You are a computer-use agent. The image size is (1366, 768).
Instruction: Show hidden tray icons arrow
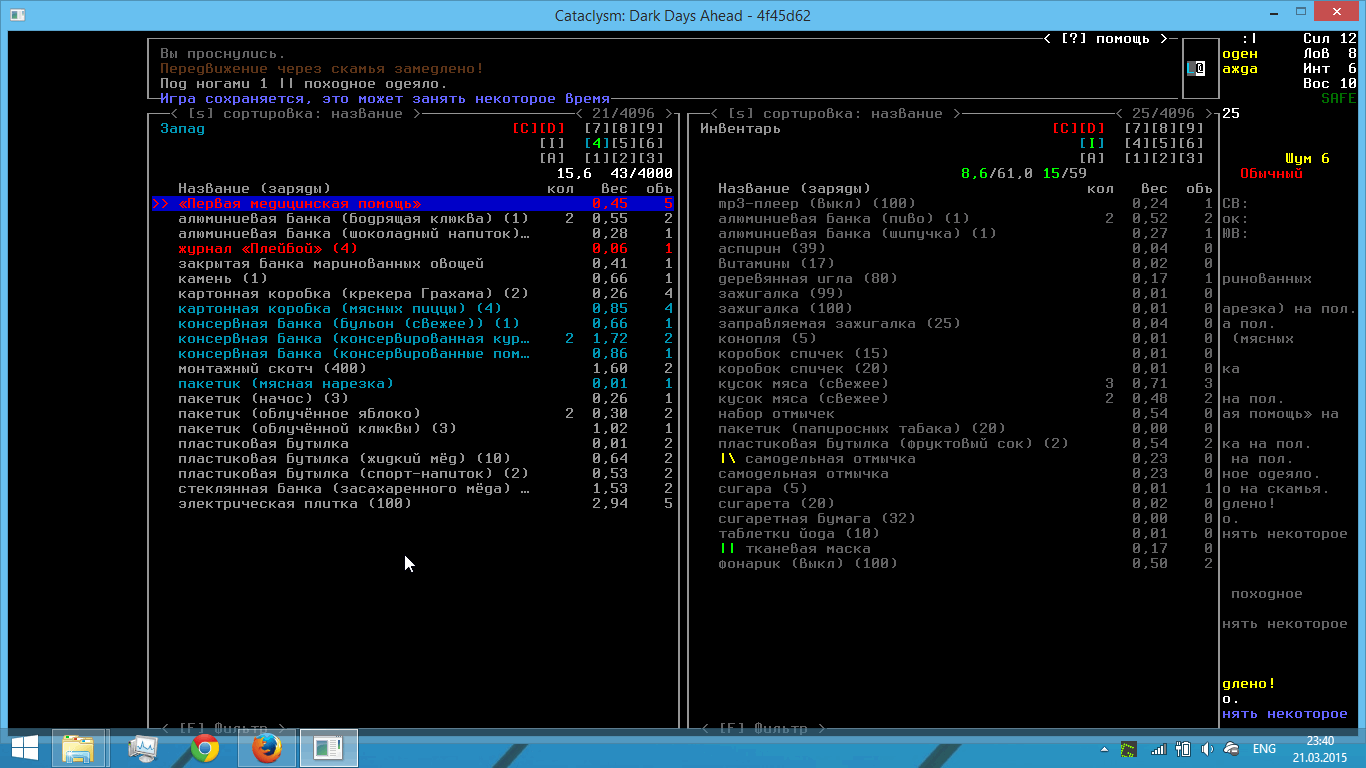point(1105,749)
